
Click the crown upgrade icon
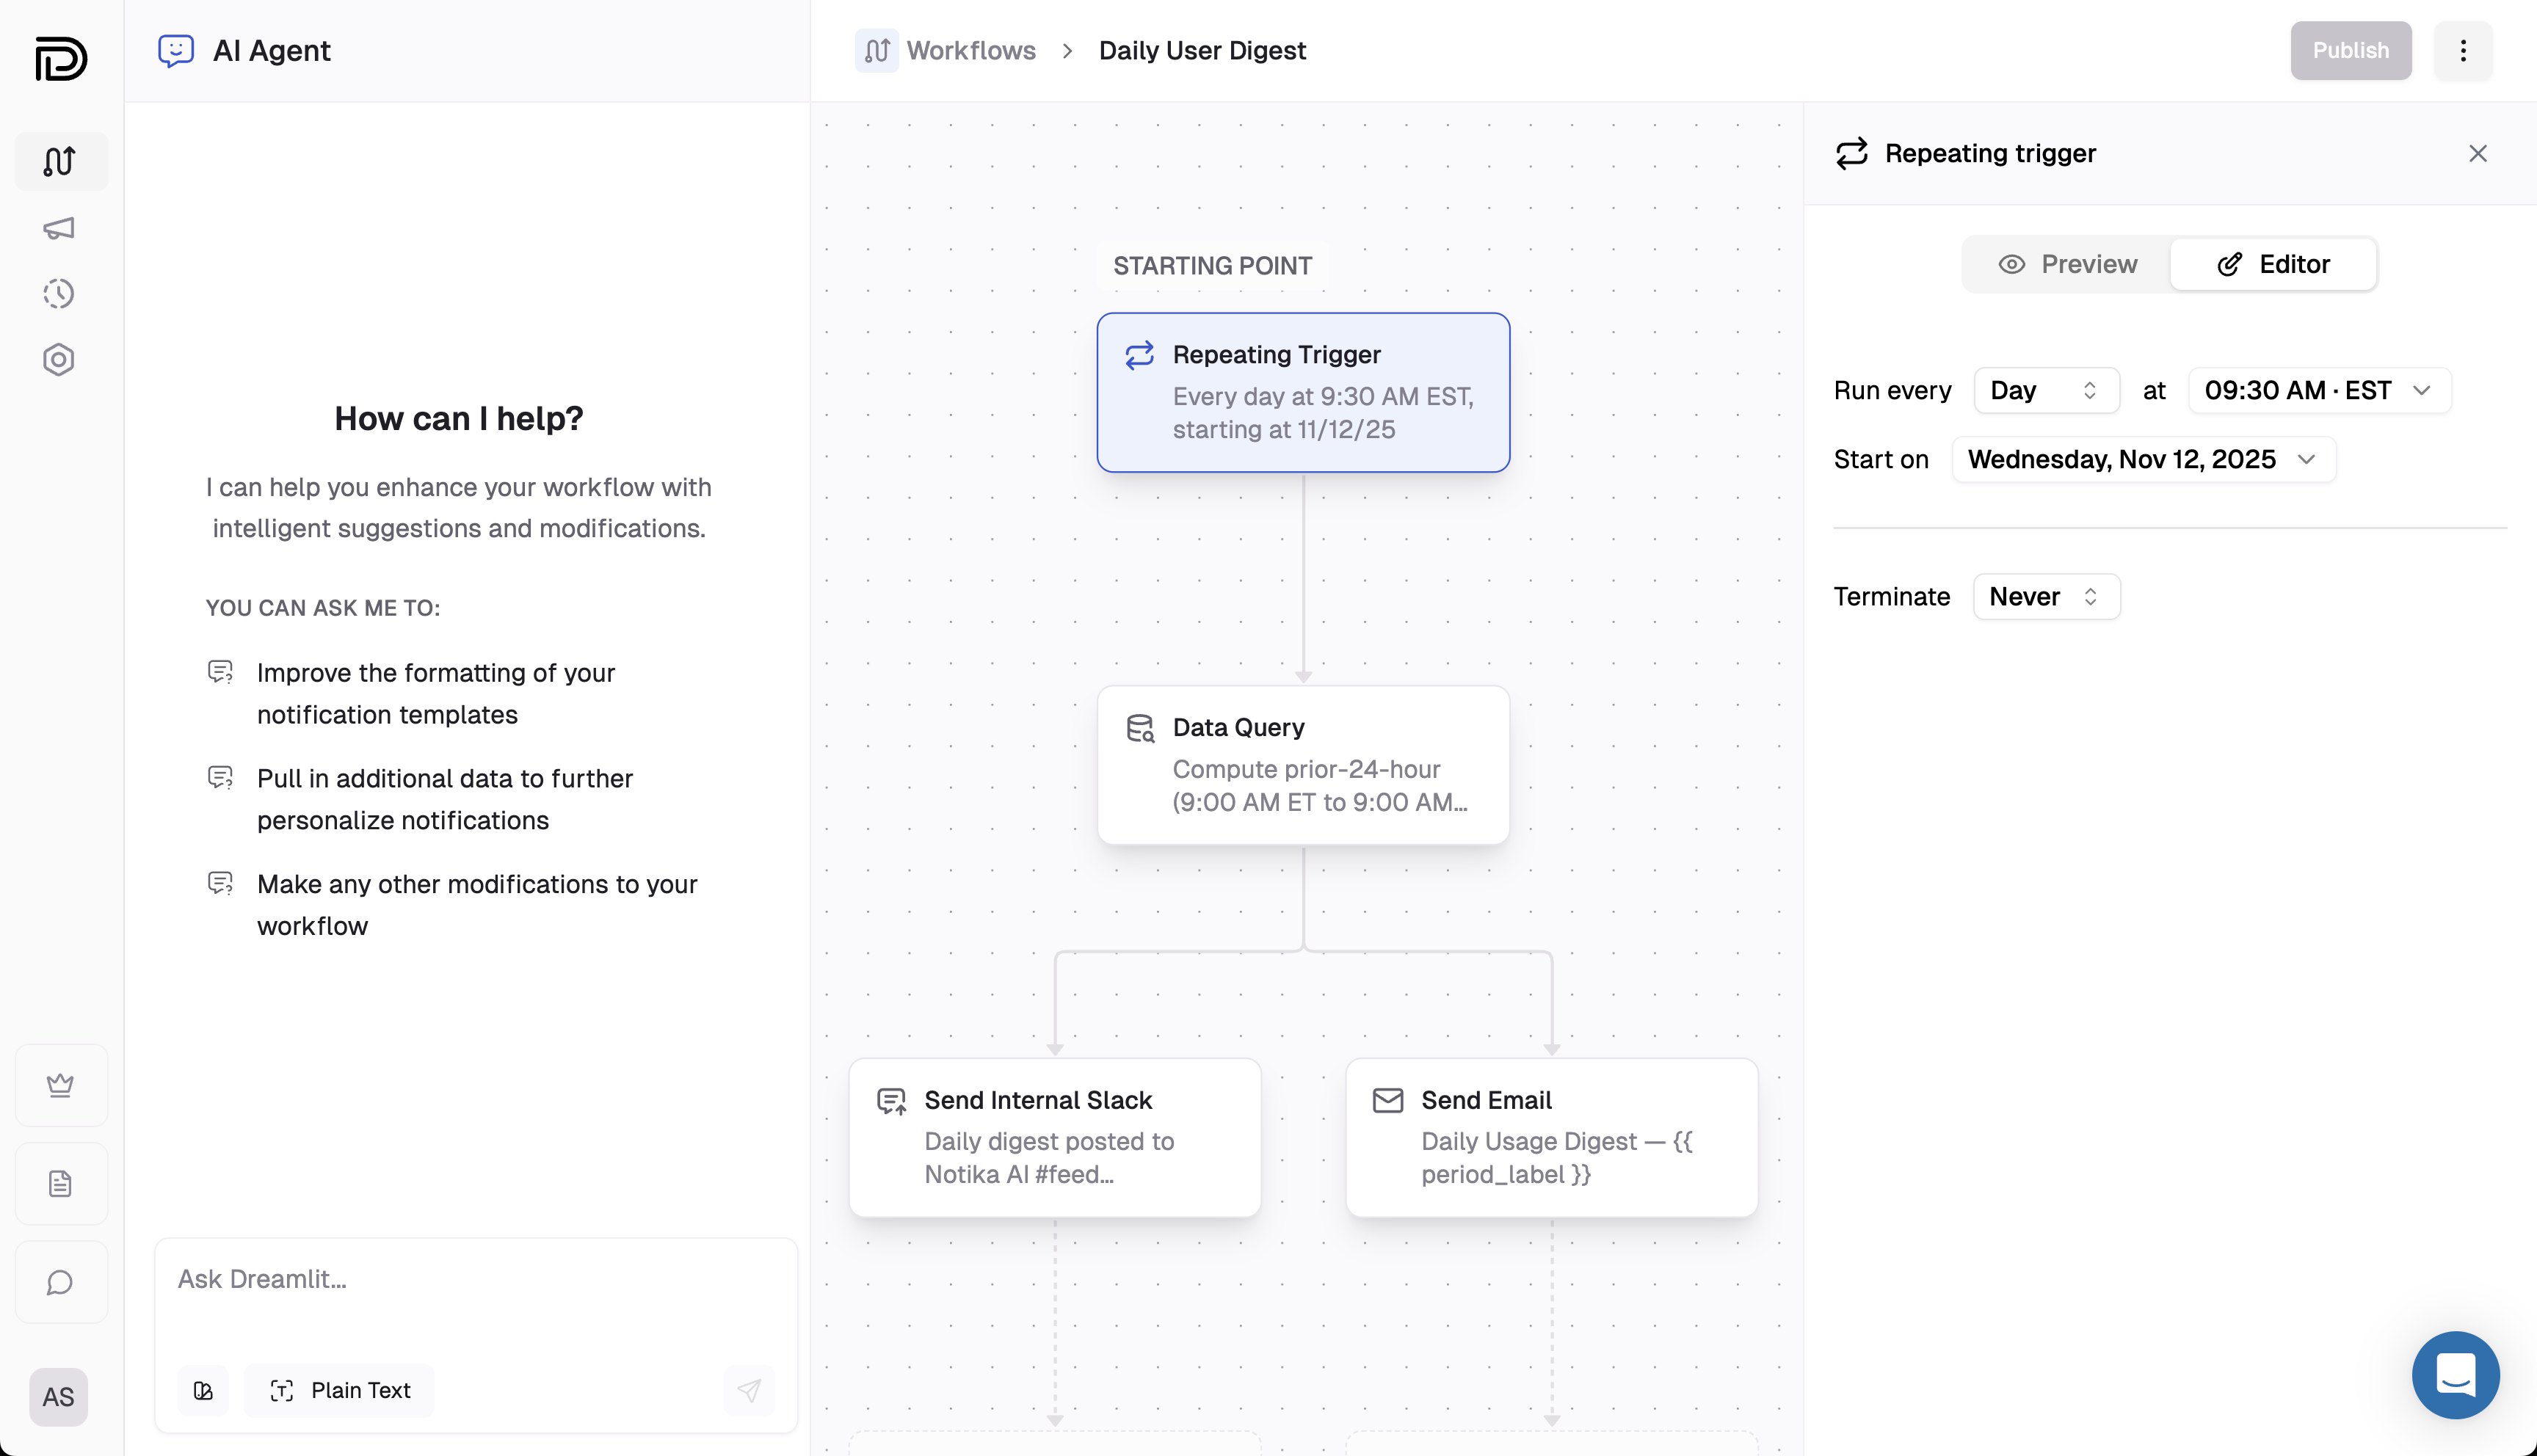click(61, 1085)
